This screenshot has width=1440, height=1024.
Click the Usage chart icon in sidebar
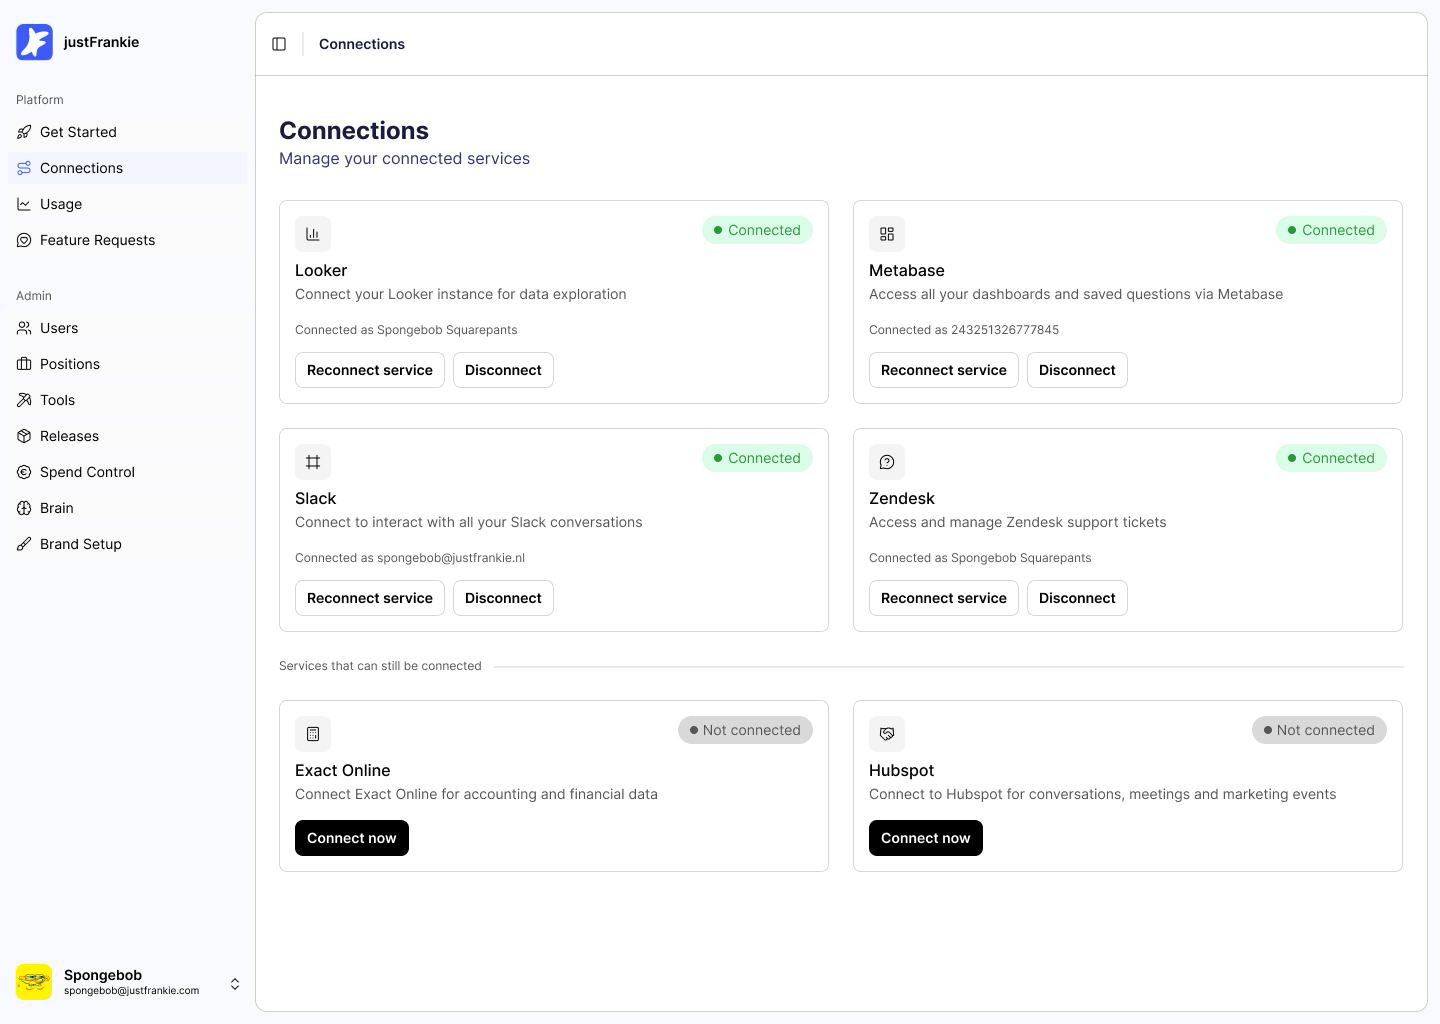pyautogui.click(x=24, y=204)
